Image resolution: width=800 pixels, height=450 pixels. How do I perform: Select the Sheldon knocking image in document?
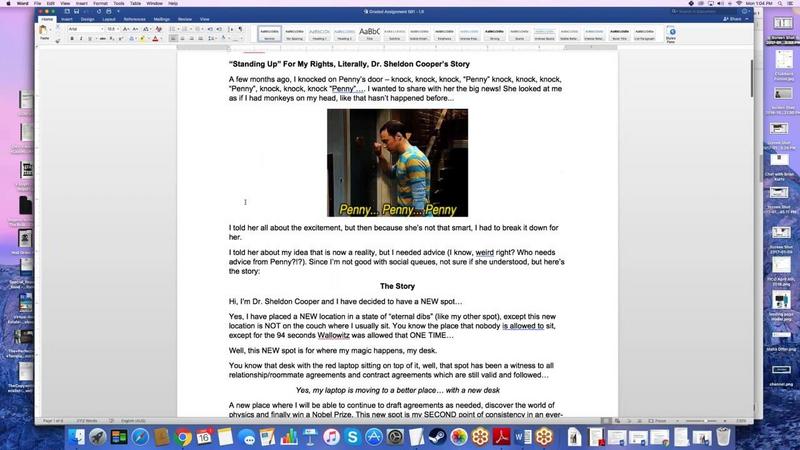tap(397, 163)
